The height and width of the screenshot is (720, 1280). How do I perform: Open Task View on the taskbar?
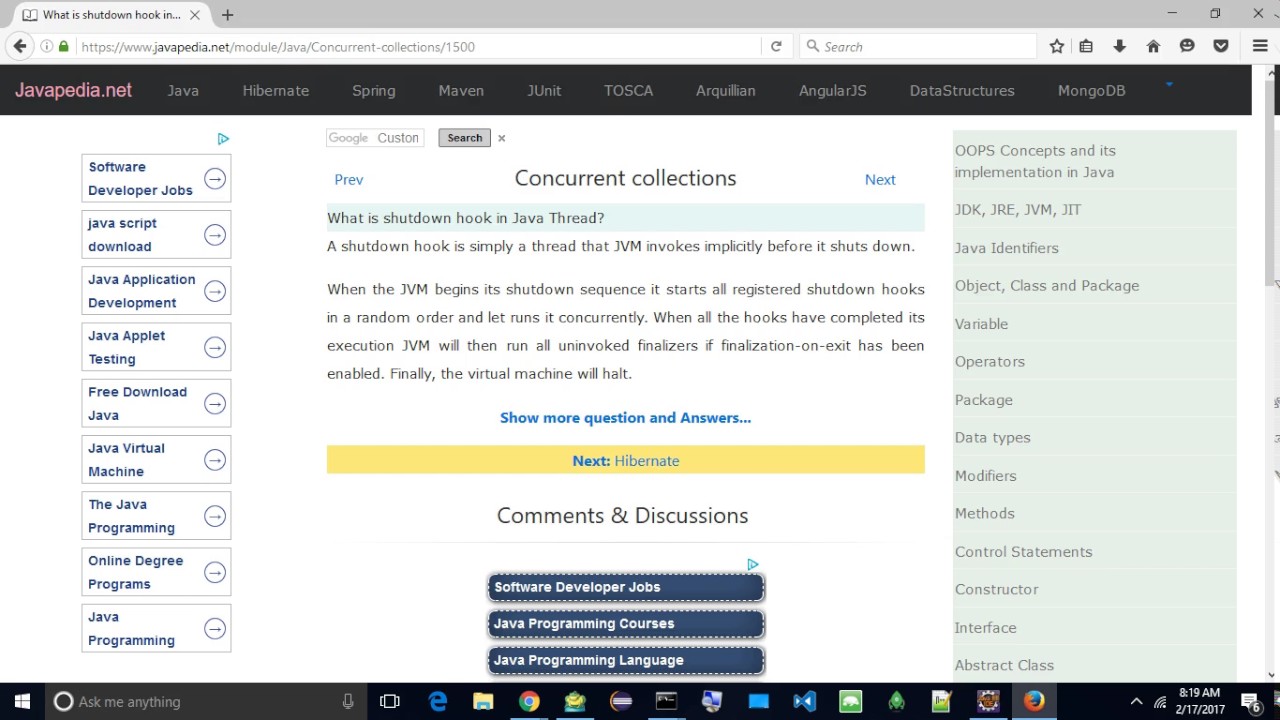390,701
